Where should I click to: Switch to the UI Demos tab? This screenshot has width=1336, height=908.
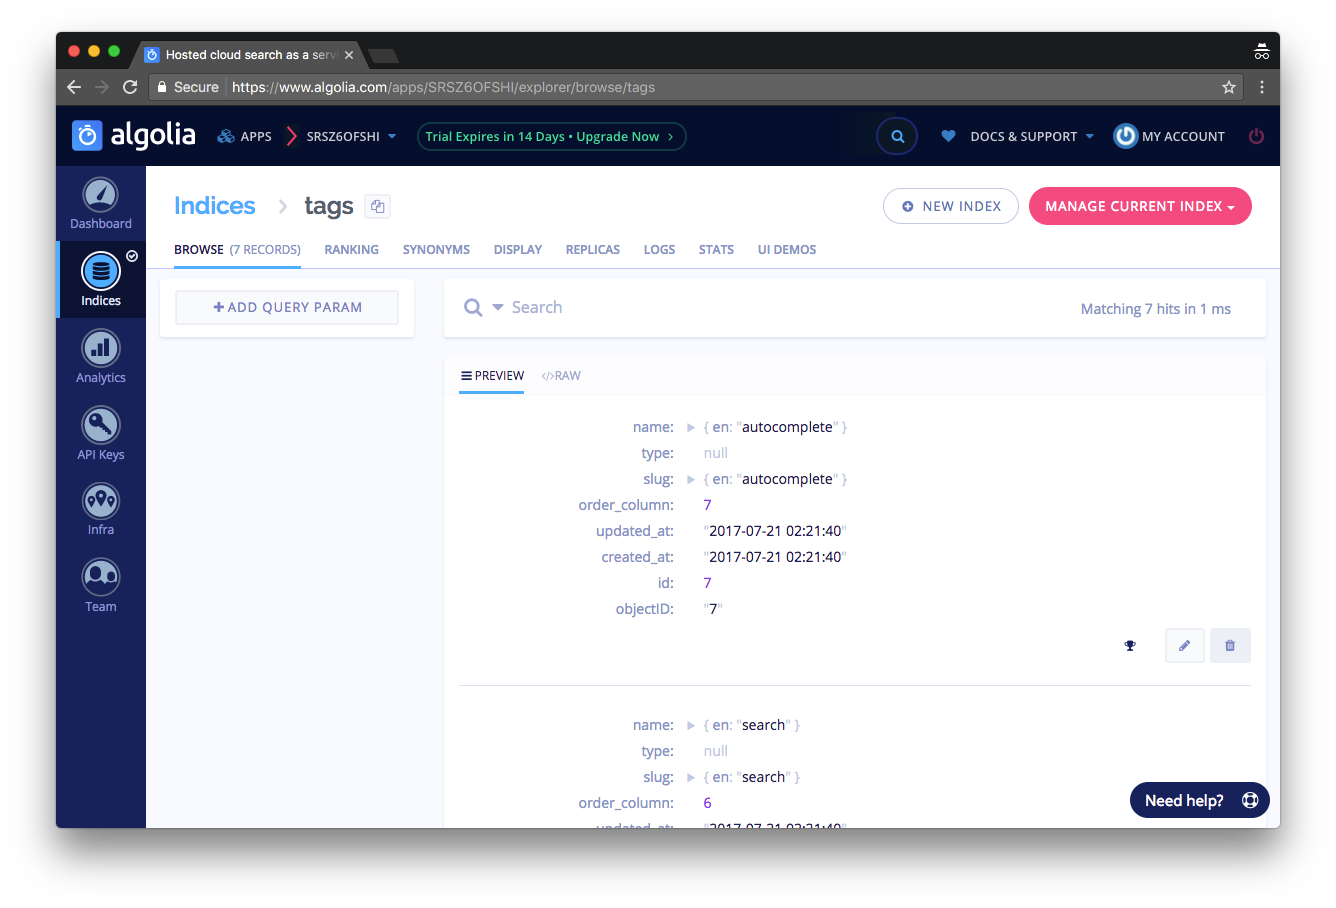tap(787, 250)
